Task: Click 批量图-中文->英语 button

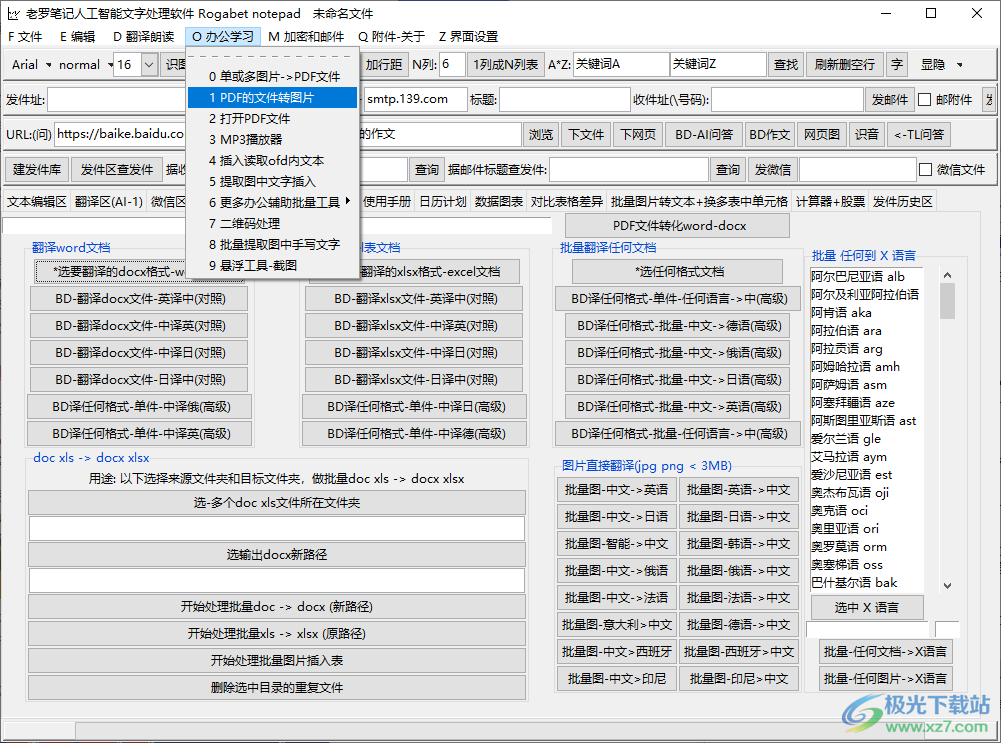Action: point(616,490)
